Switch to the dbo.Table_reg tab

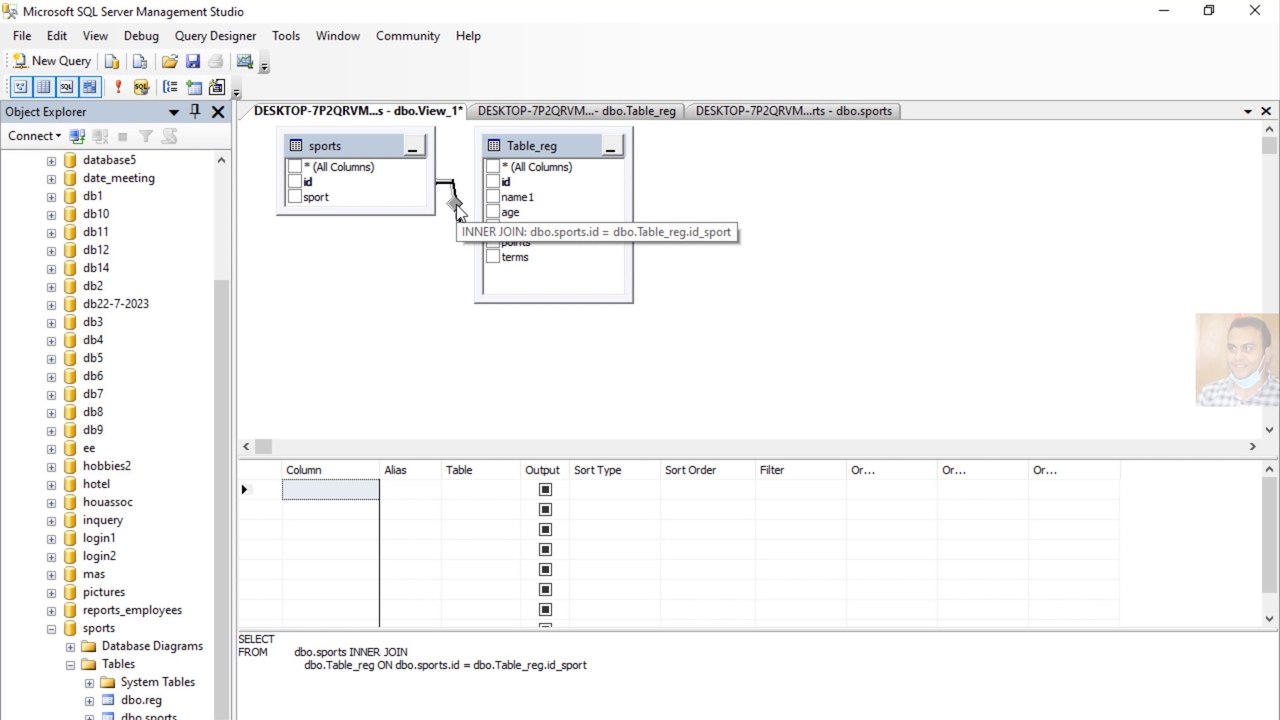pos(577,111)
